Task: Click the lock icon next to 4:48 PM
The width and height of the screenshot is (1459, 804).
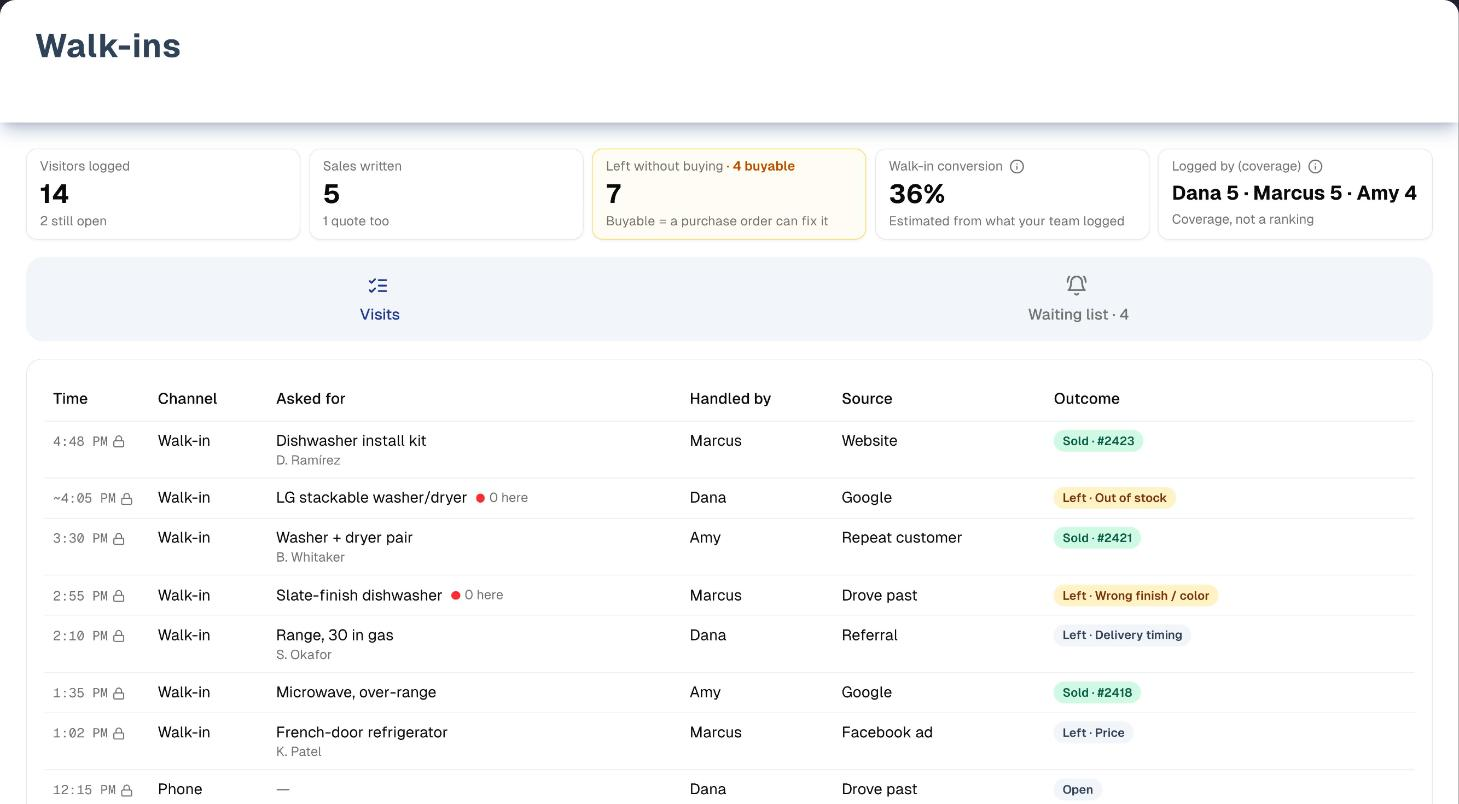Action: click(118, 441)
